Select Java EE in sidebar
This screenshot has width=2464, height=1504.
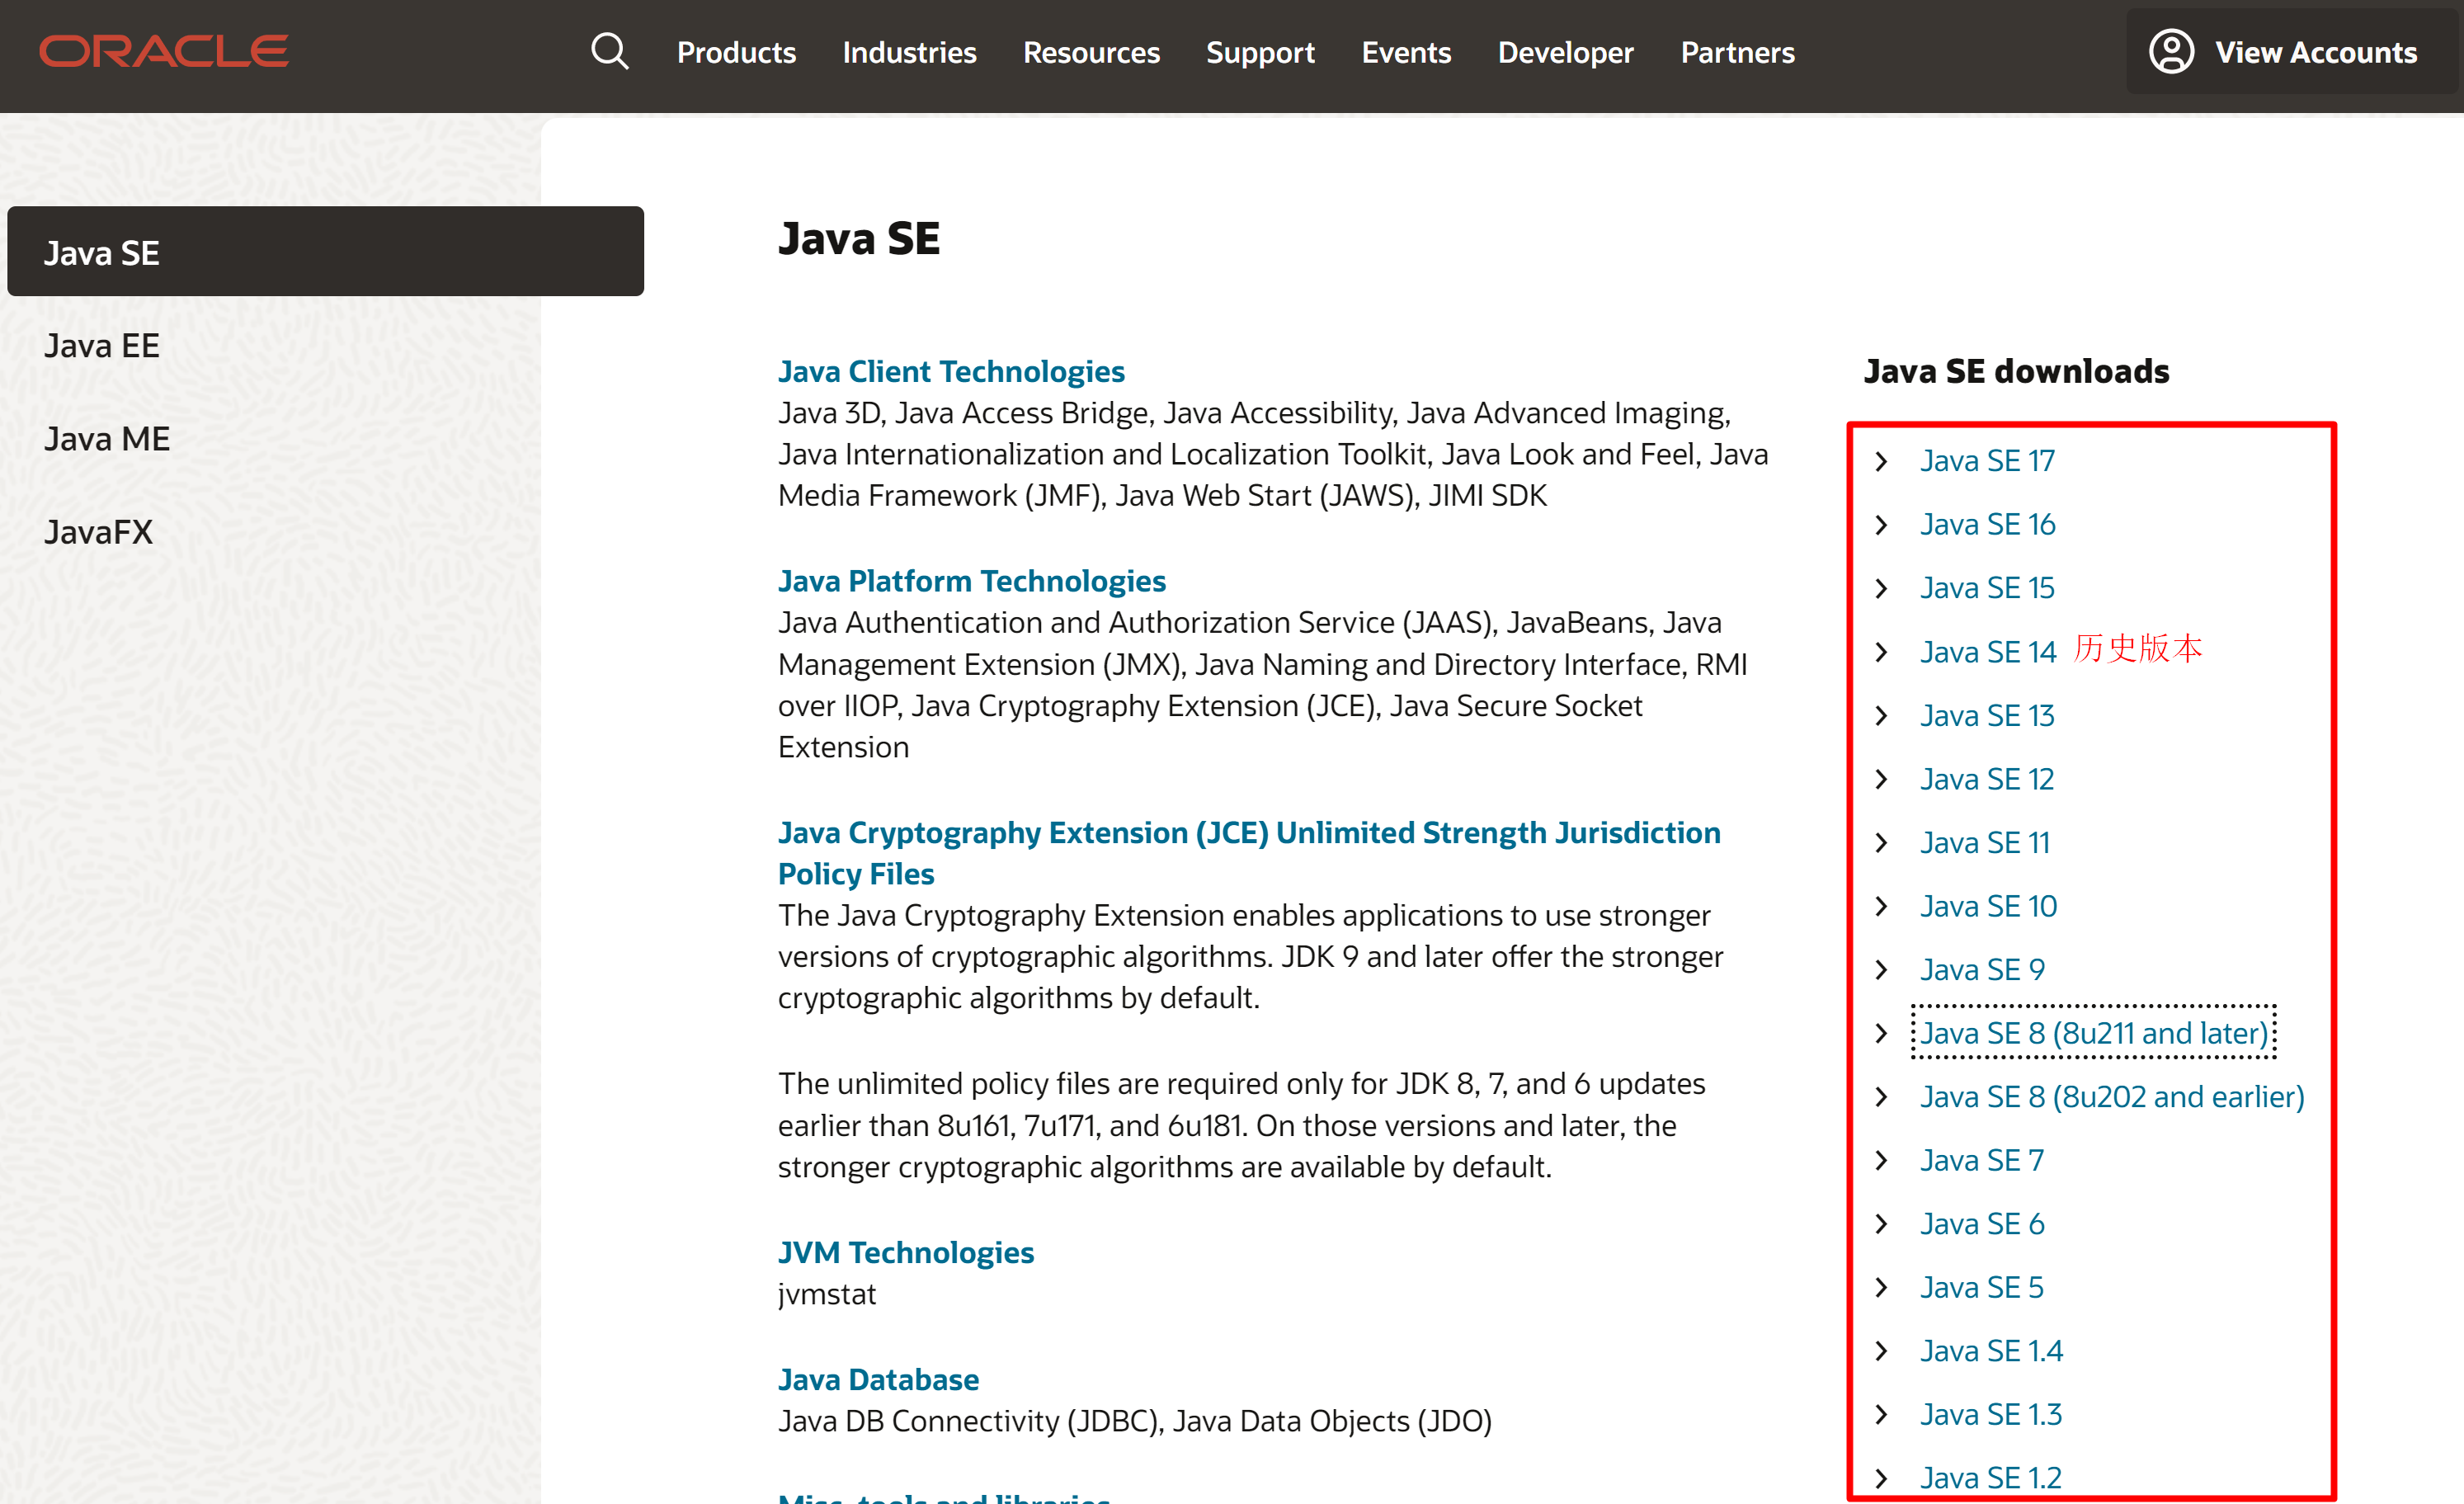tap(102, 346)
